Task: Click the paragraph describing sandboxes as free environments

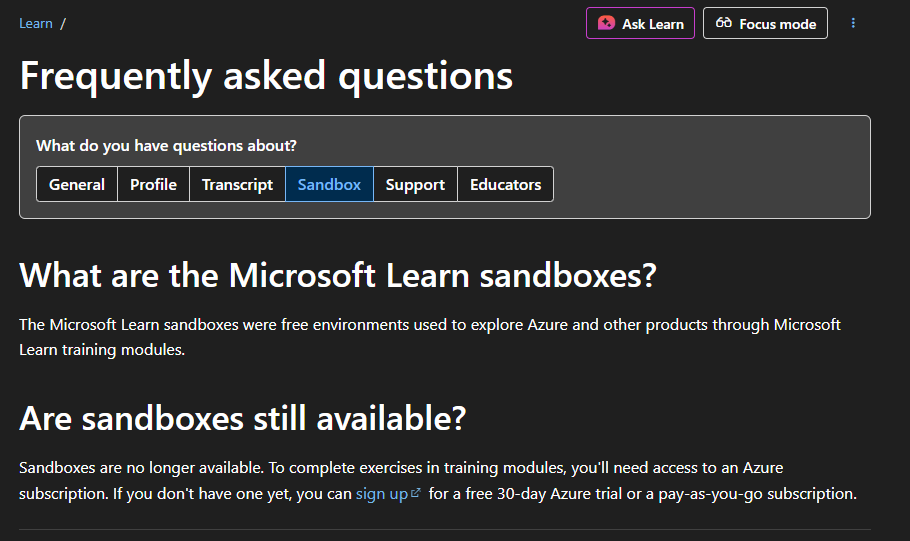Action: coord(429,337)
